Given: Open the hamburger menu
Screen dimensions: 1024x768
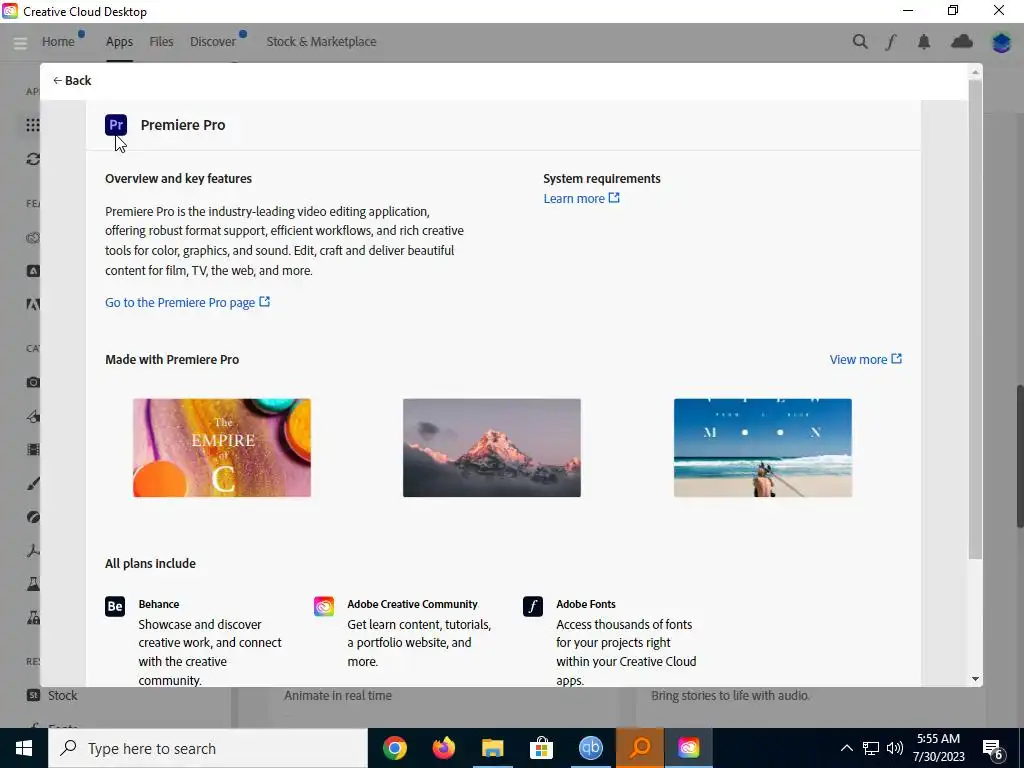Looking at the screenshot, I should (20, 42).
